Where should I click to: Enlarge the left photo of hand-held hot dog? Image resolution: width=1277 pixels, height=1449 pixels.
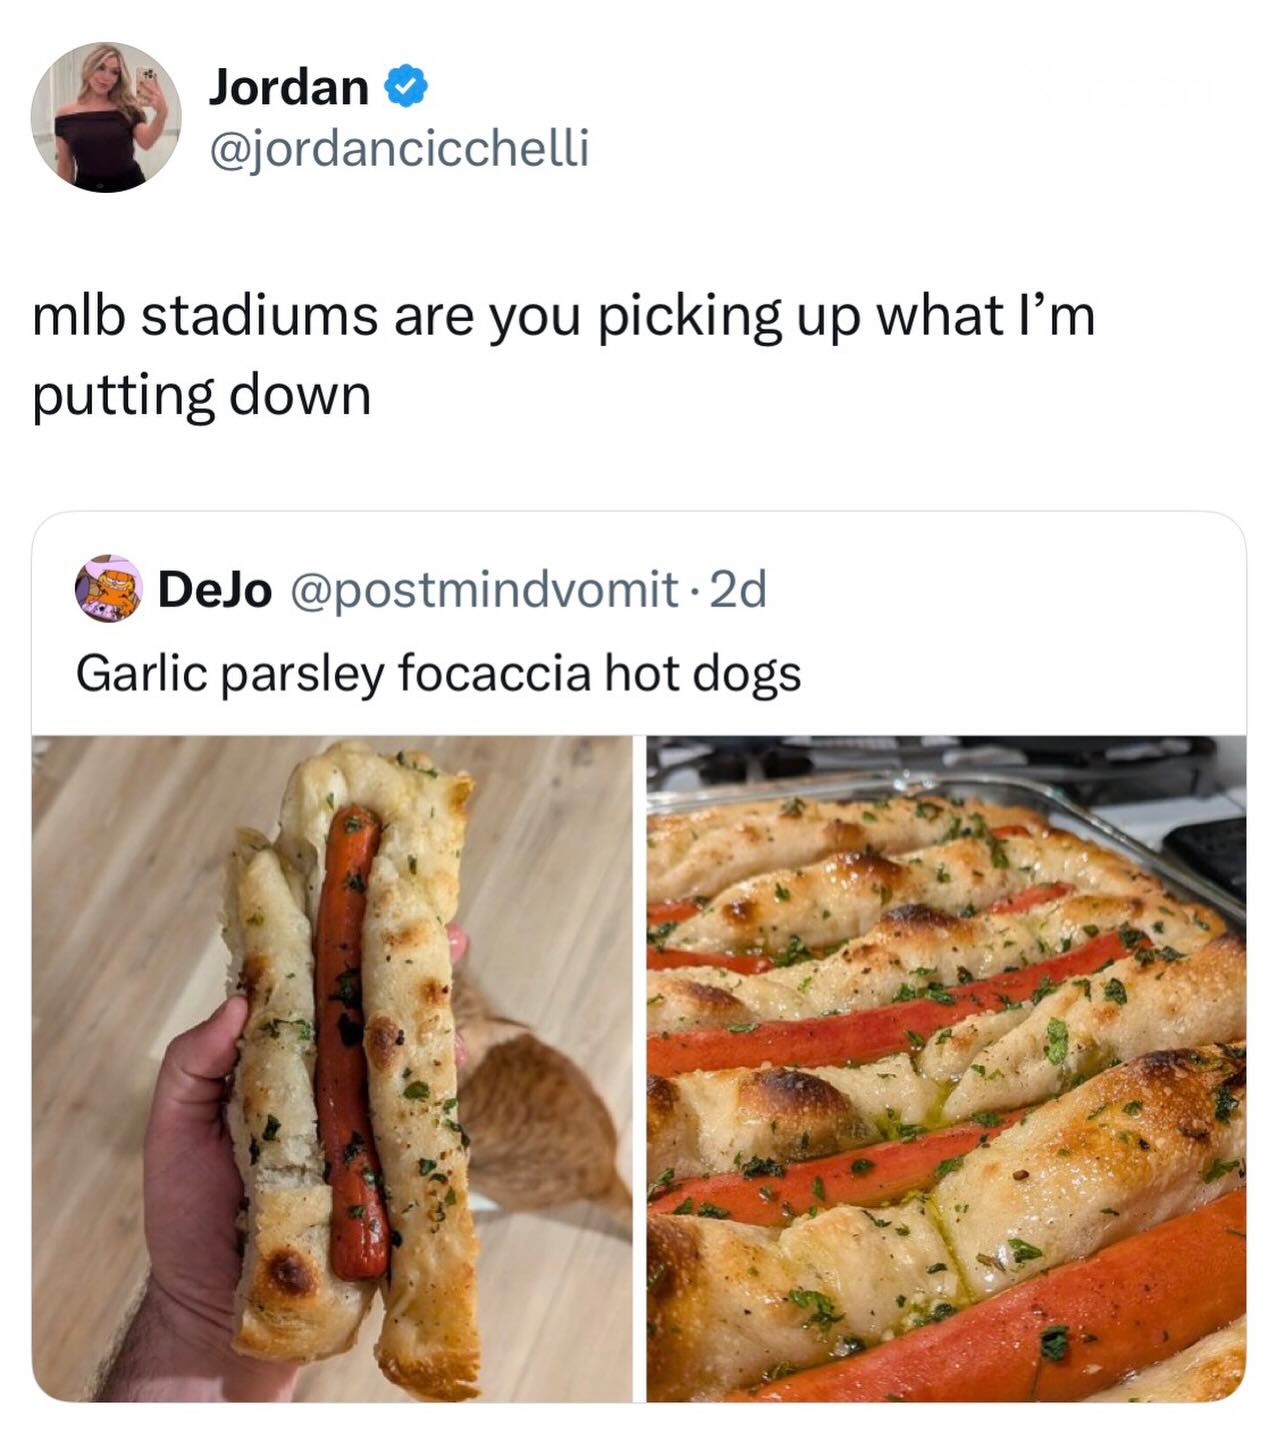pyautogui.click(x=332, y=1068)
